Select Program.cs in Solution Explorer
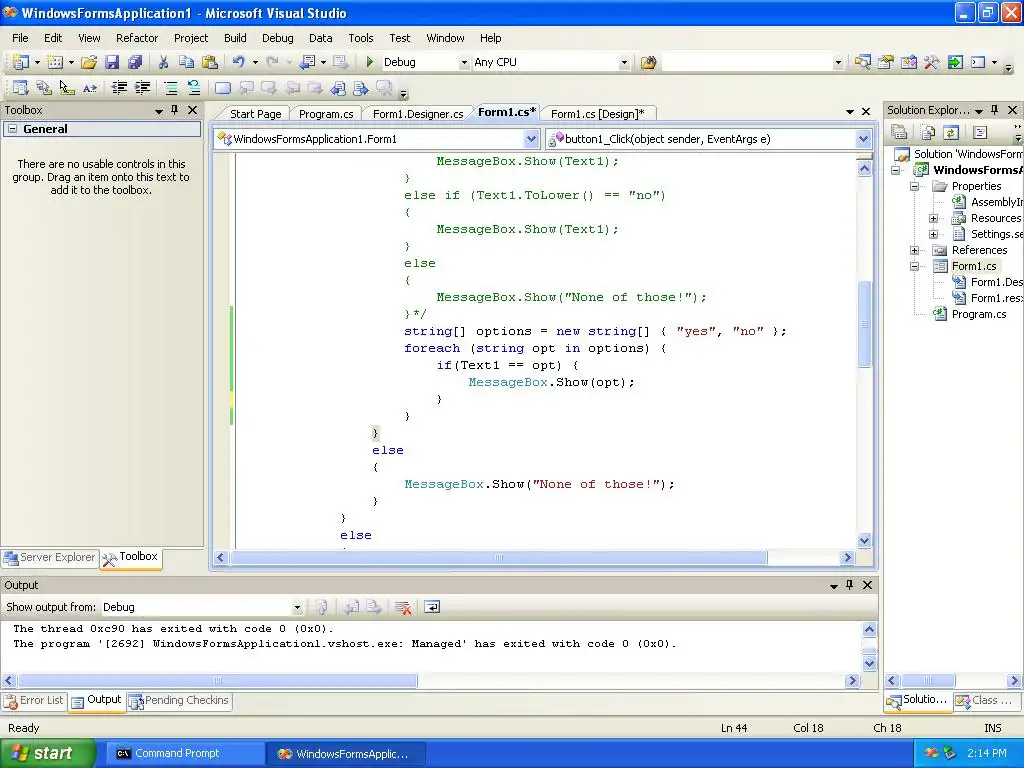Viewport: 1024px width, 768px height. click(978, 314)
